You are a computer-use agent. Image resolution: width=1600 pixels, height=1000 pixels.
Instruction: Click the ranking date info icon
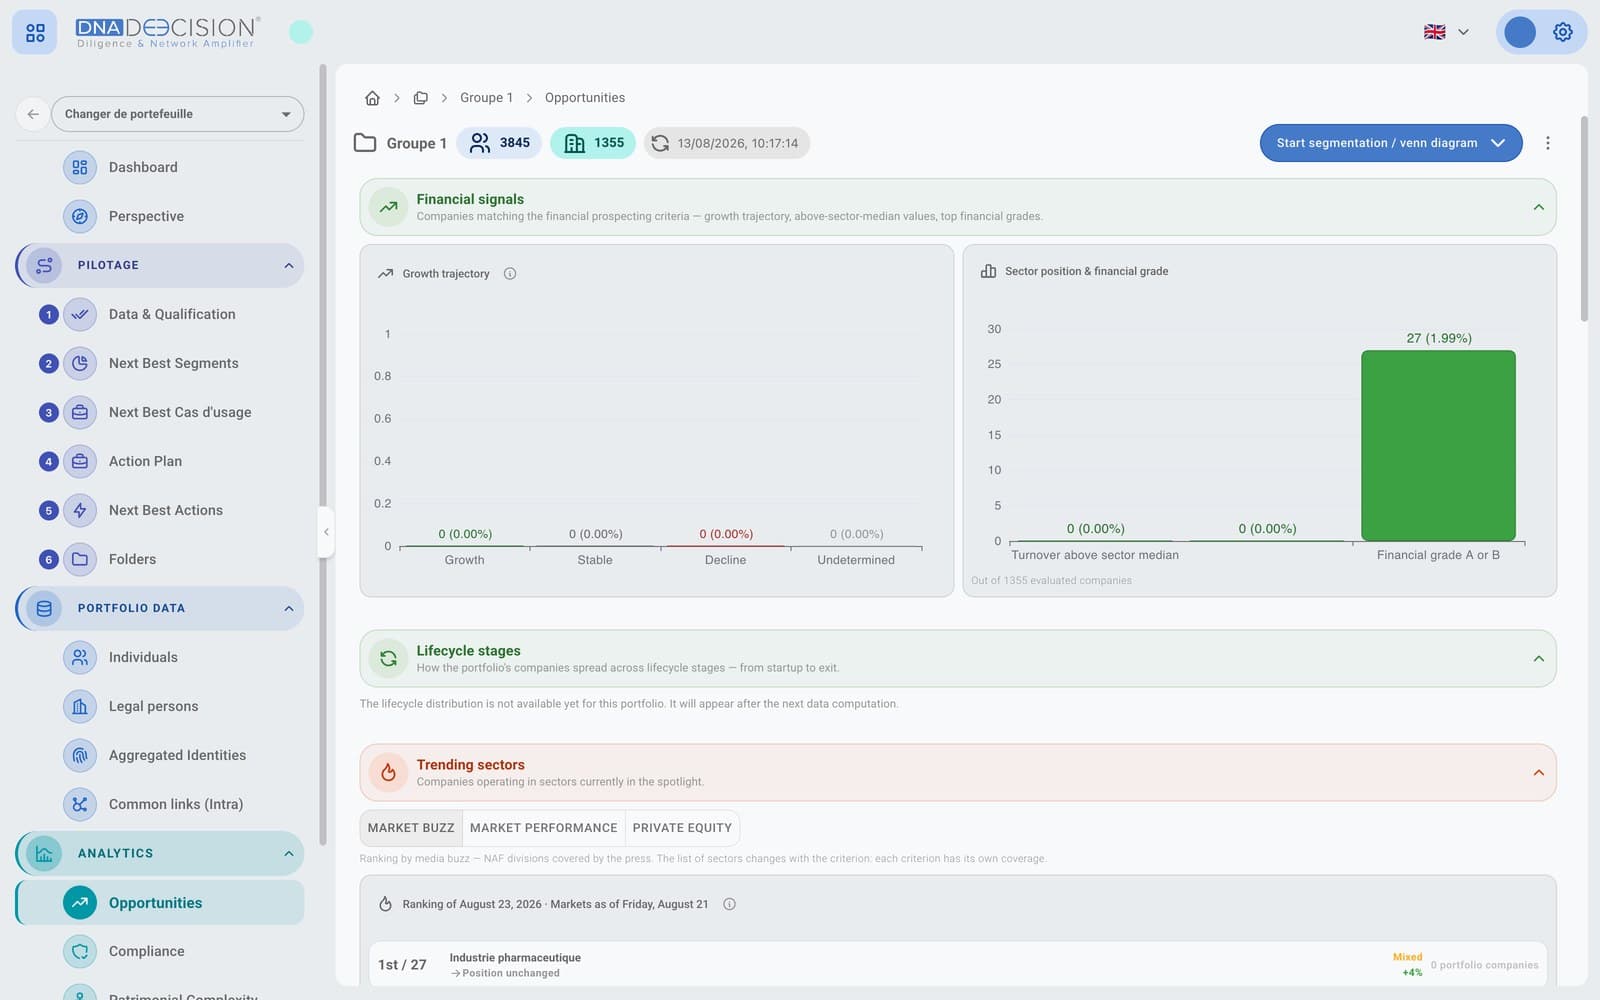729,904
